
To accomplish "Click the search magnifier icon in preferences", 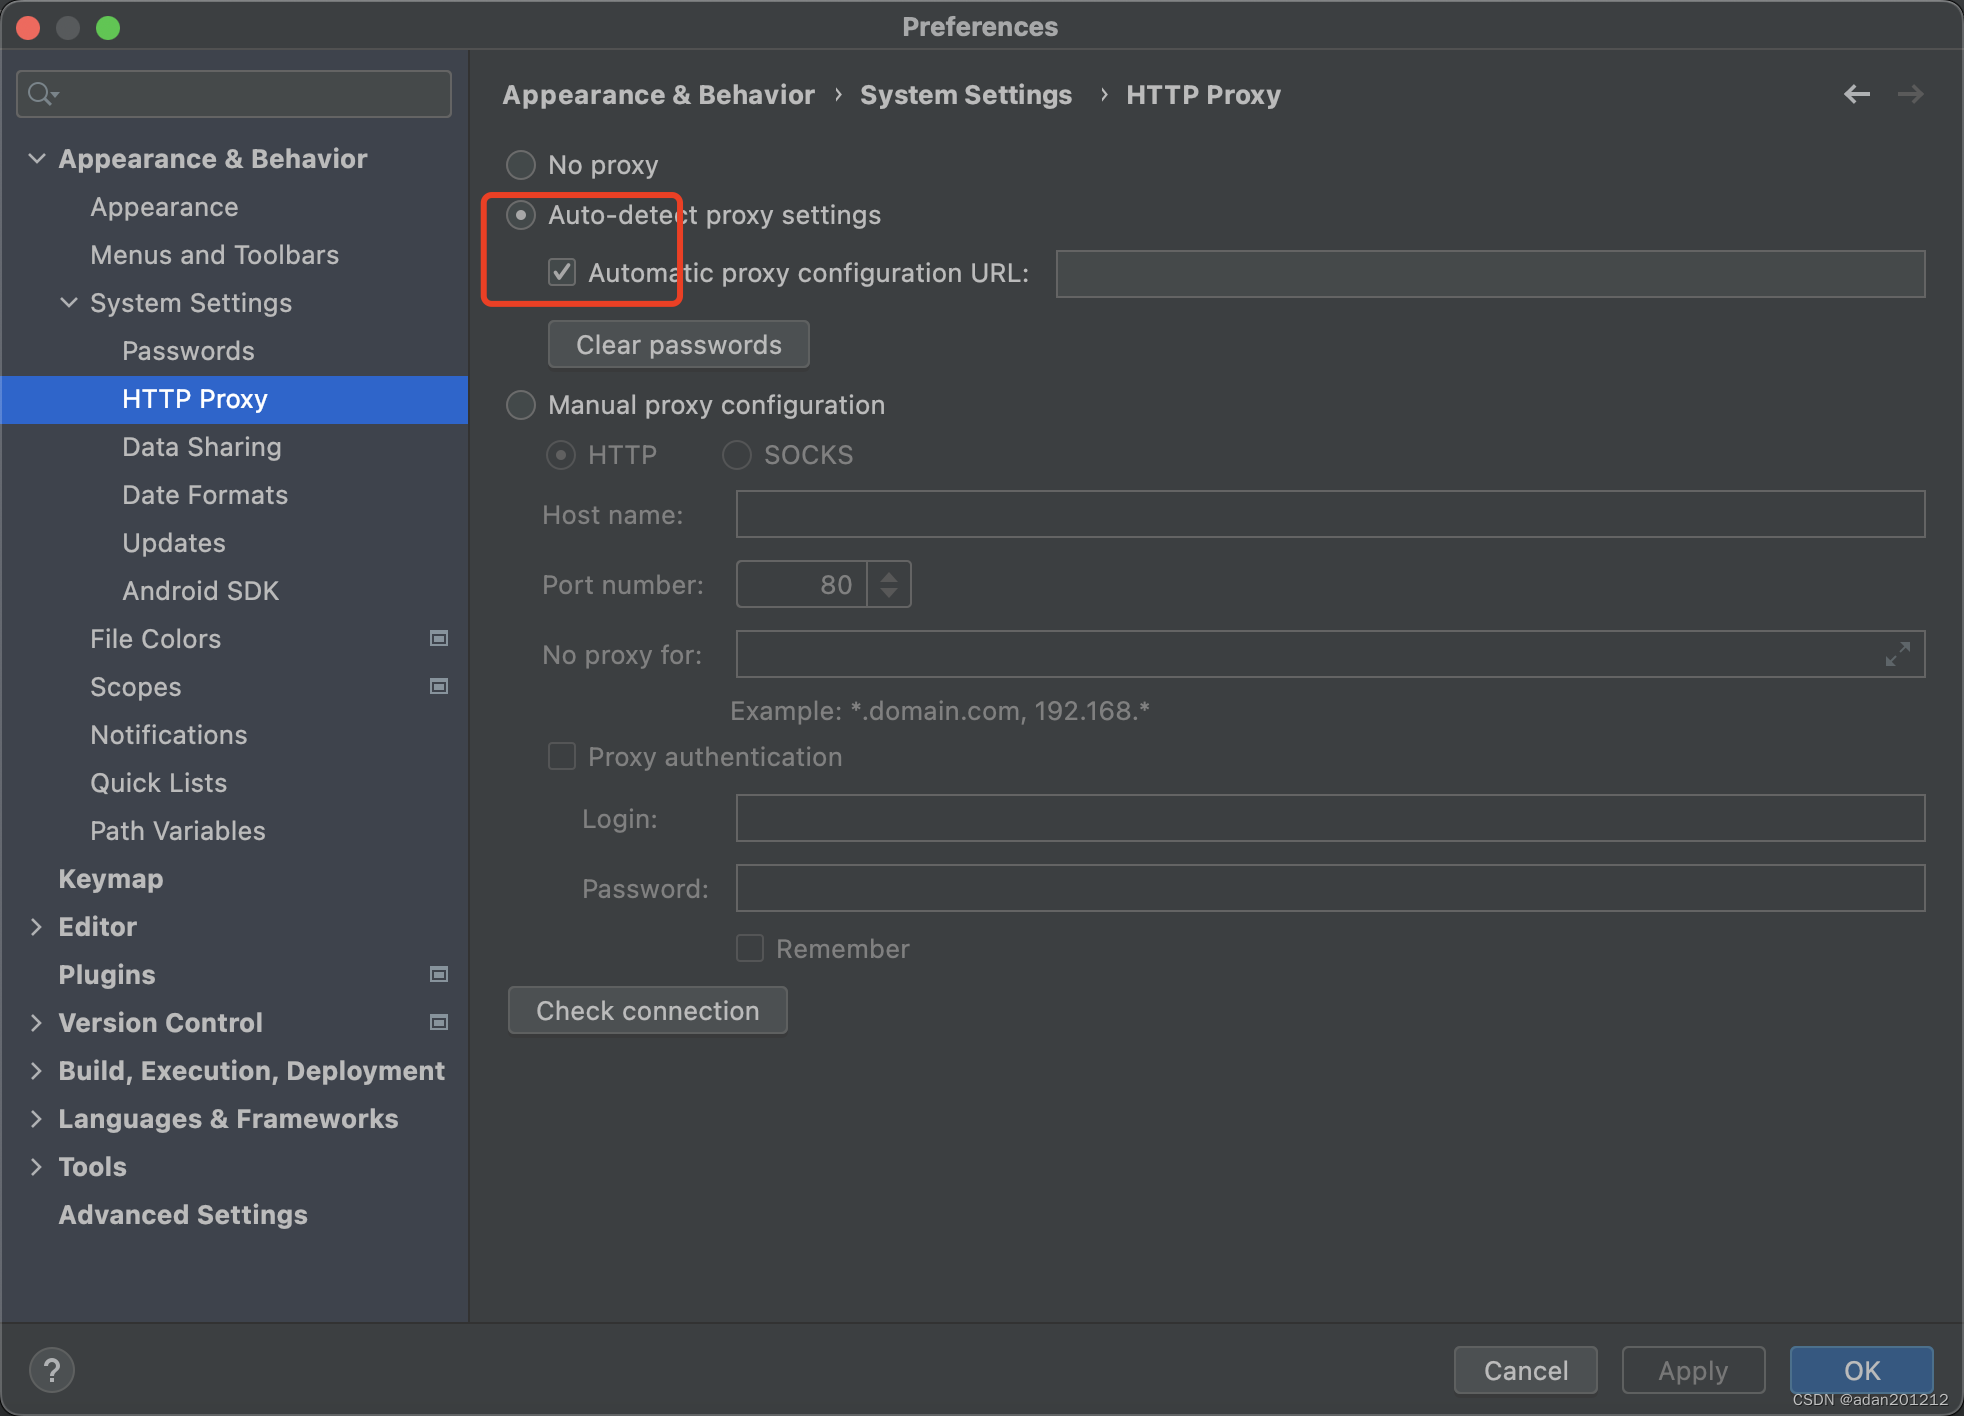I will coord(42,94).
